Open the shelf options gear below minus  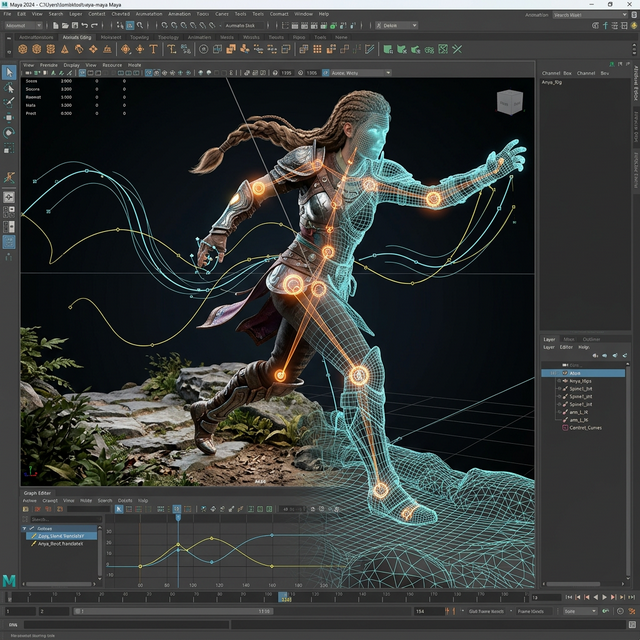(9, 52)
